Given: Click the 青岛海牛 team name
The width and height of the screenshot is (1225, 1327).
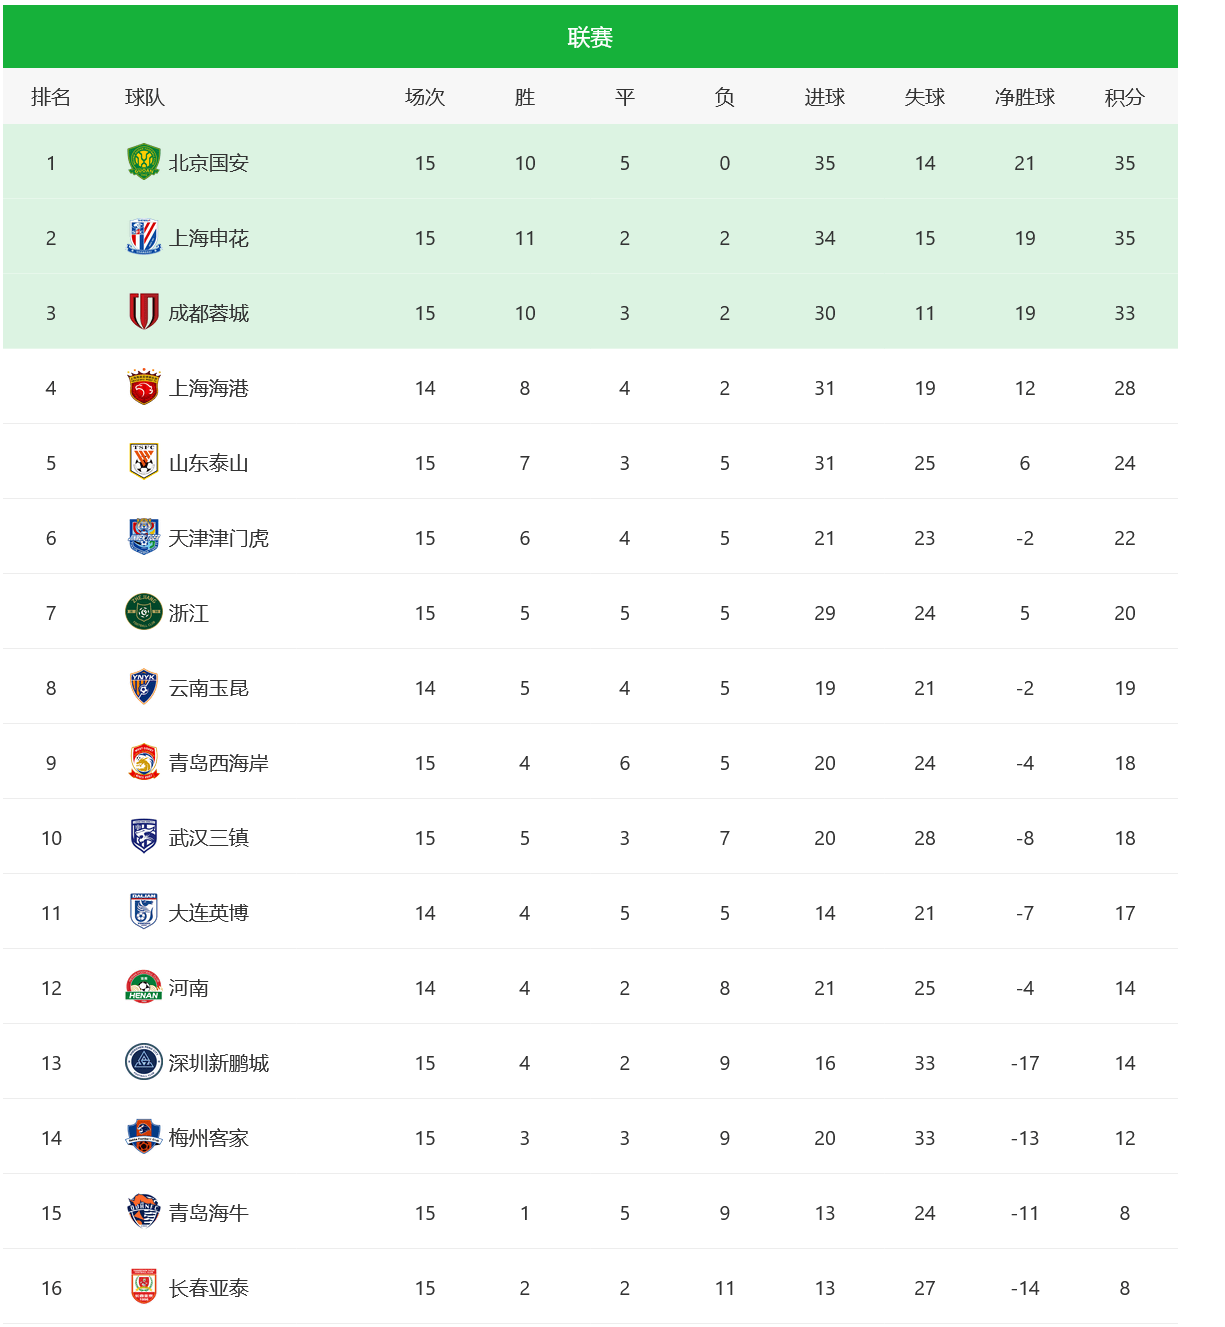Looking at the screenshot, I should pyautogui.click(x=209, y=1213).
